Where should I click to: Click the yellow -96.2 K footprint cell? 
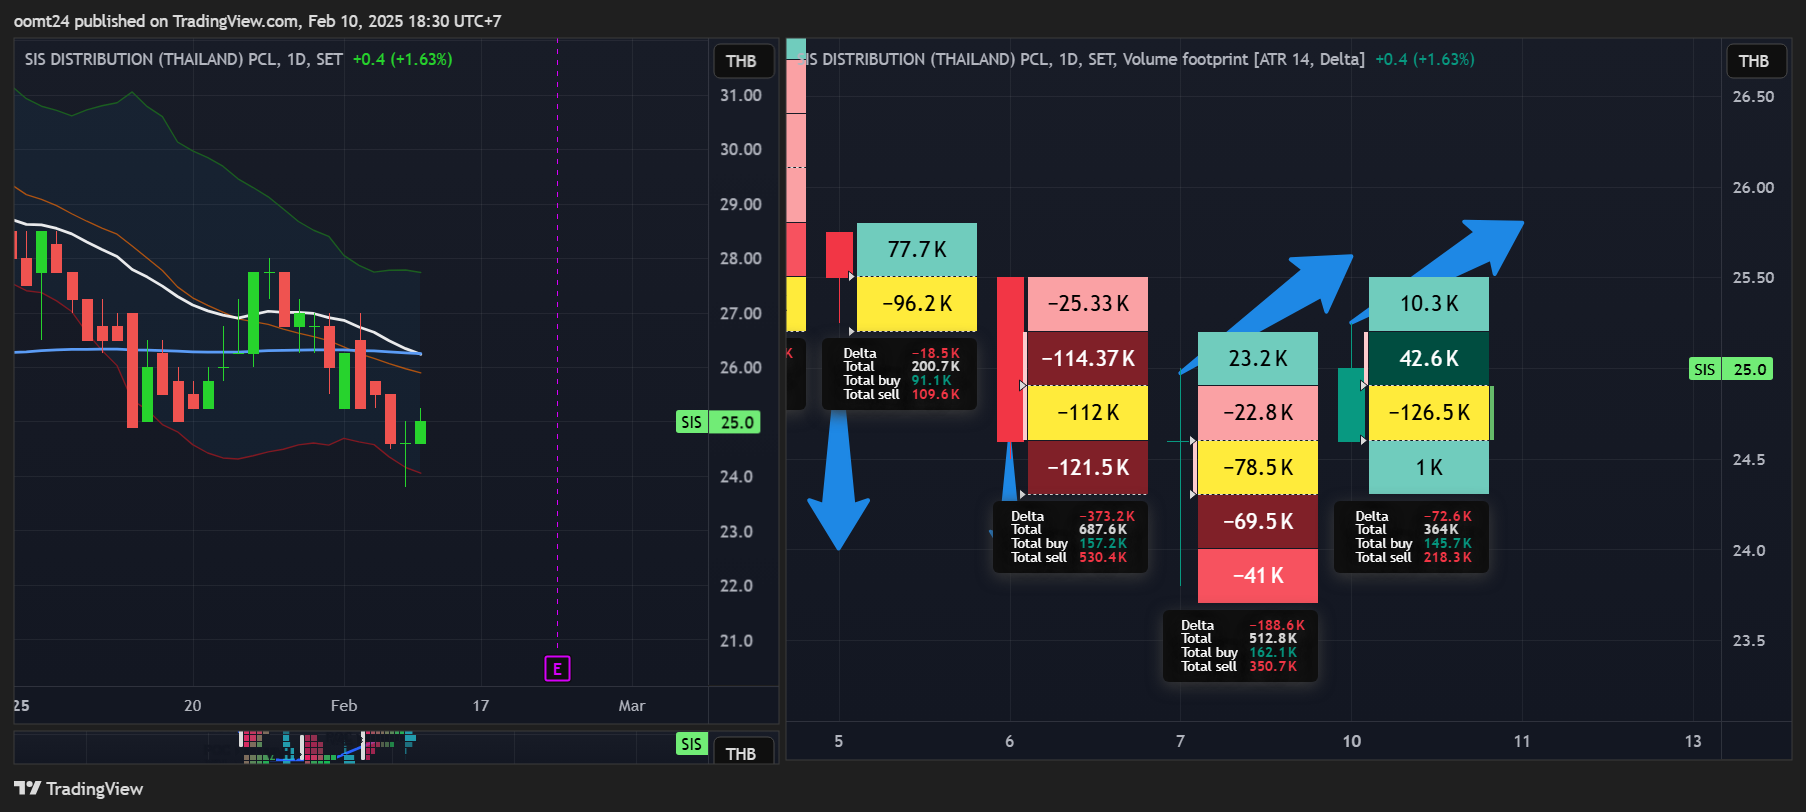(x=917, y=304)
